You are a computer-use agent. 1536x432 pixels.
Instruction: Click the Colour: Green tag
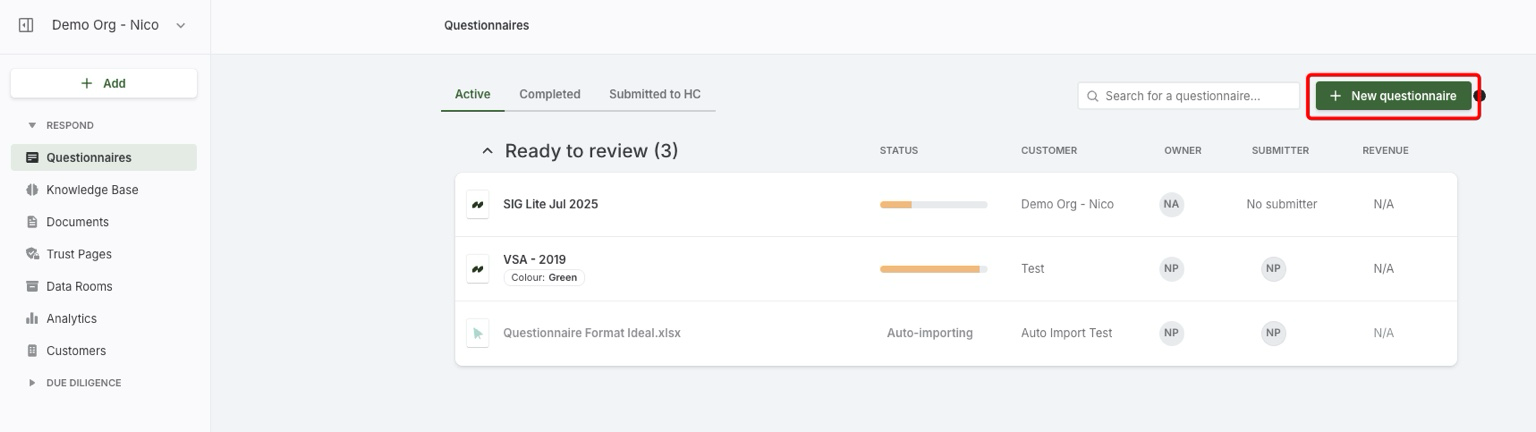pos(544,278)
